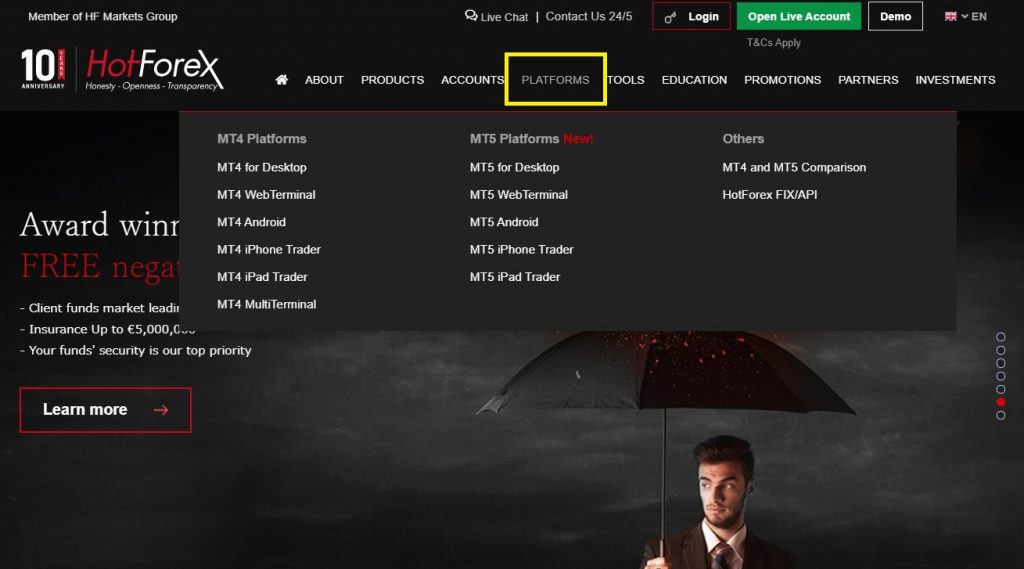1024x569 pixels.
Task: Click the T&Cs Apply link
Action: [773, 42]
